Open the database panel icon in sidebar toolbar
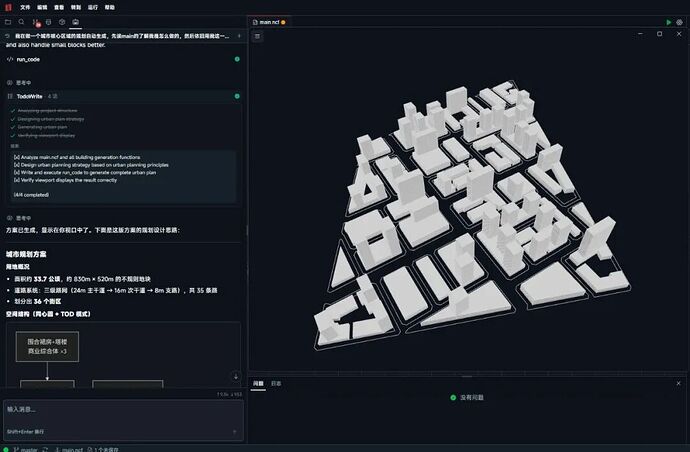Image resolution: width=690 pixels, height=452 pixels. click(48, 22)
